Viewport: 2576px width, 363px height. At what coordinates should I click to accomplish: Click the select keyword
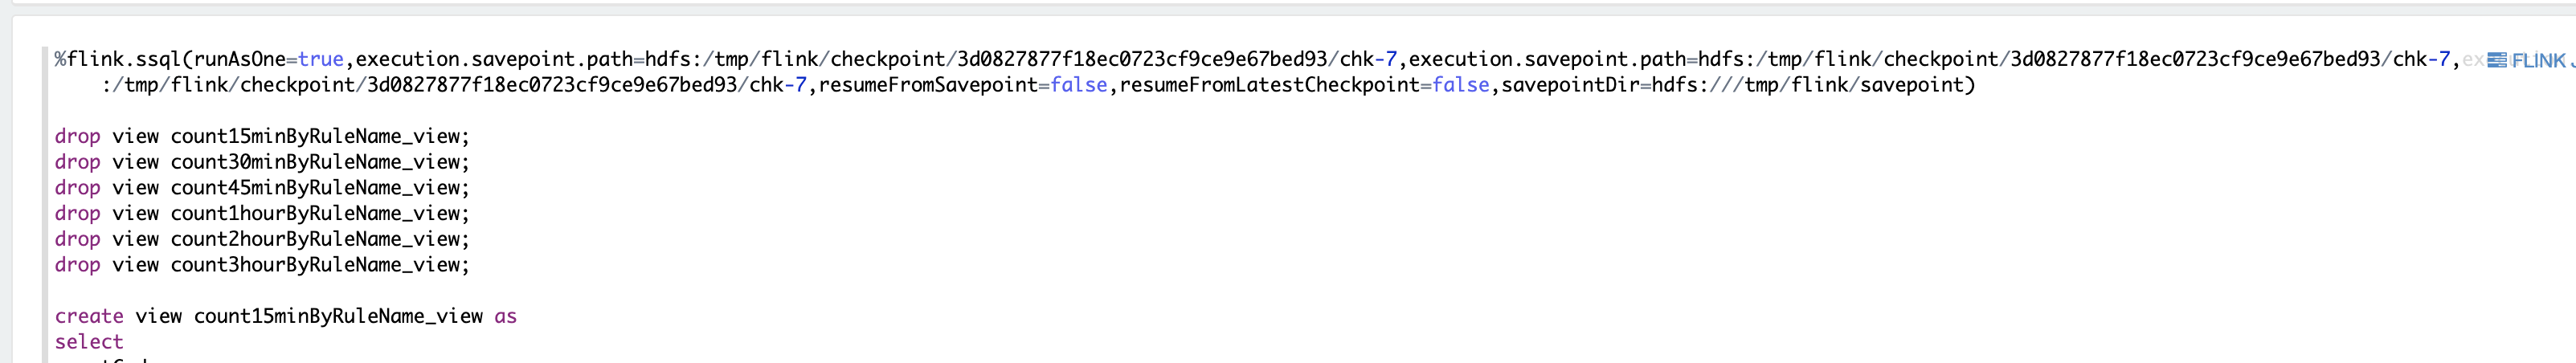[89, 342]
